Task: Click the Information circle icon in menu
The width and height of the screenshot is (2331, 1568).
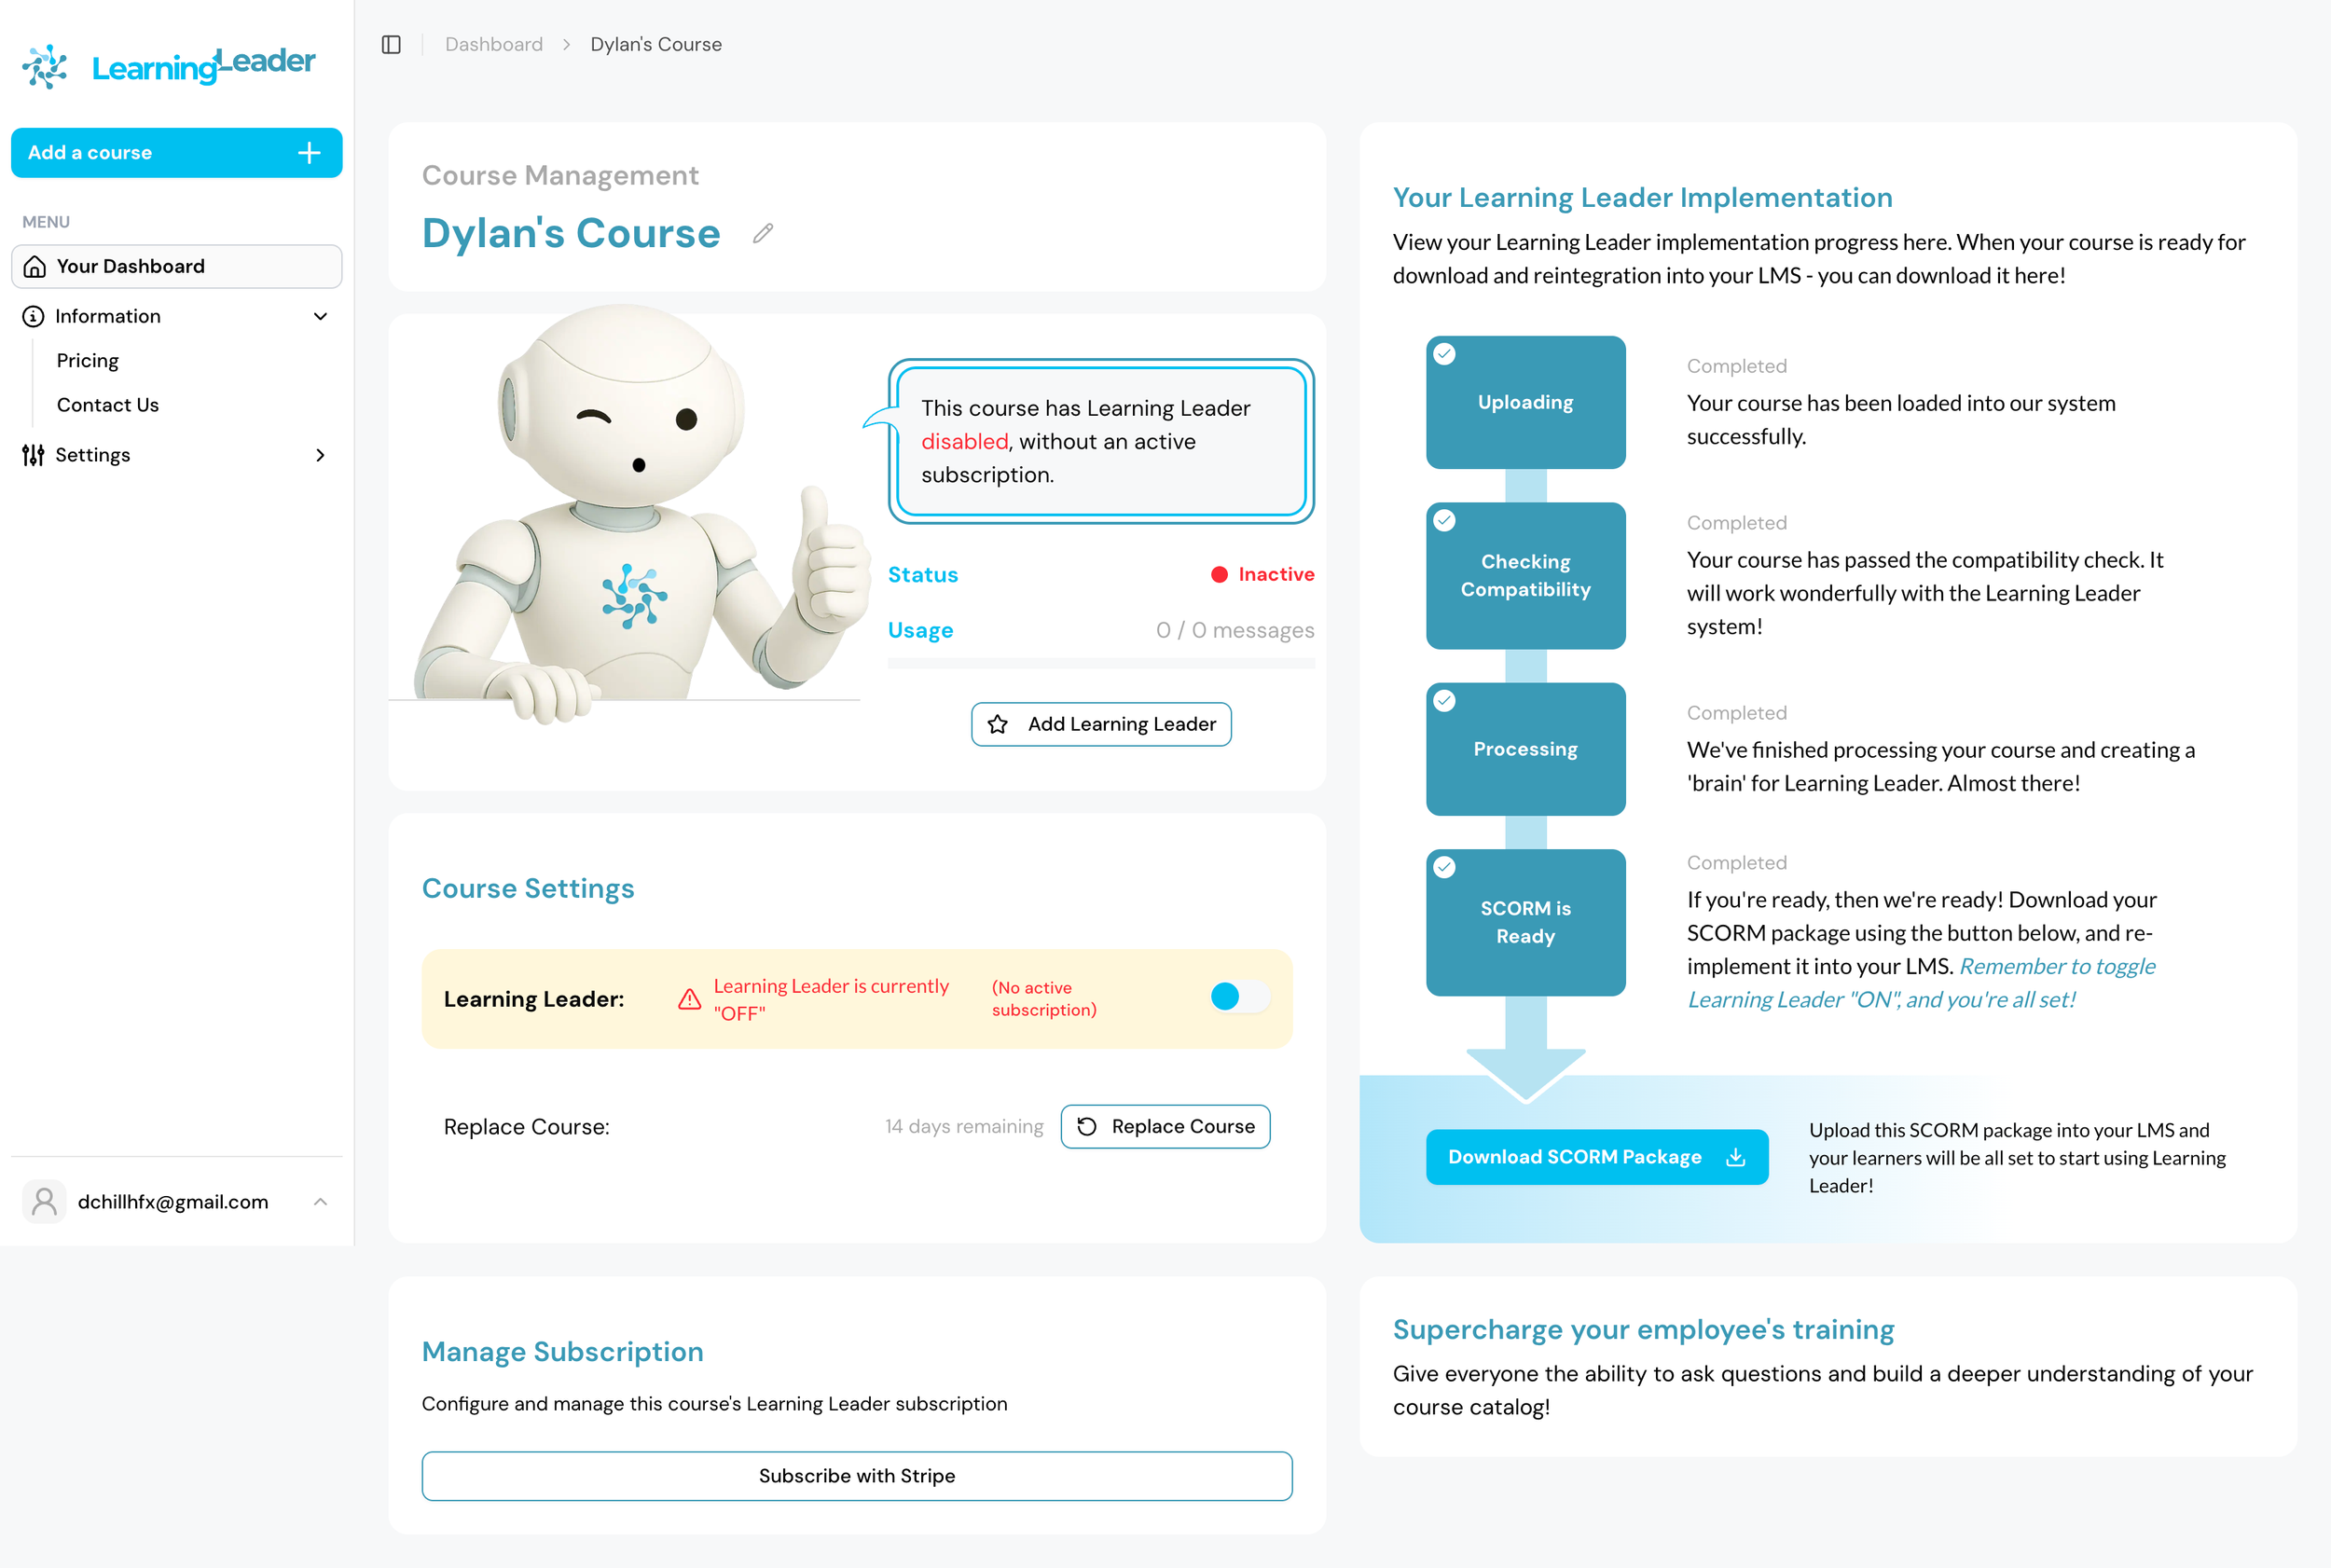Action: point(33,316)
